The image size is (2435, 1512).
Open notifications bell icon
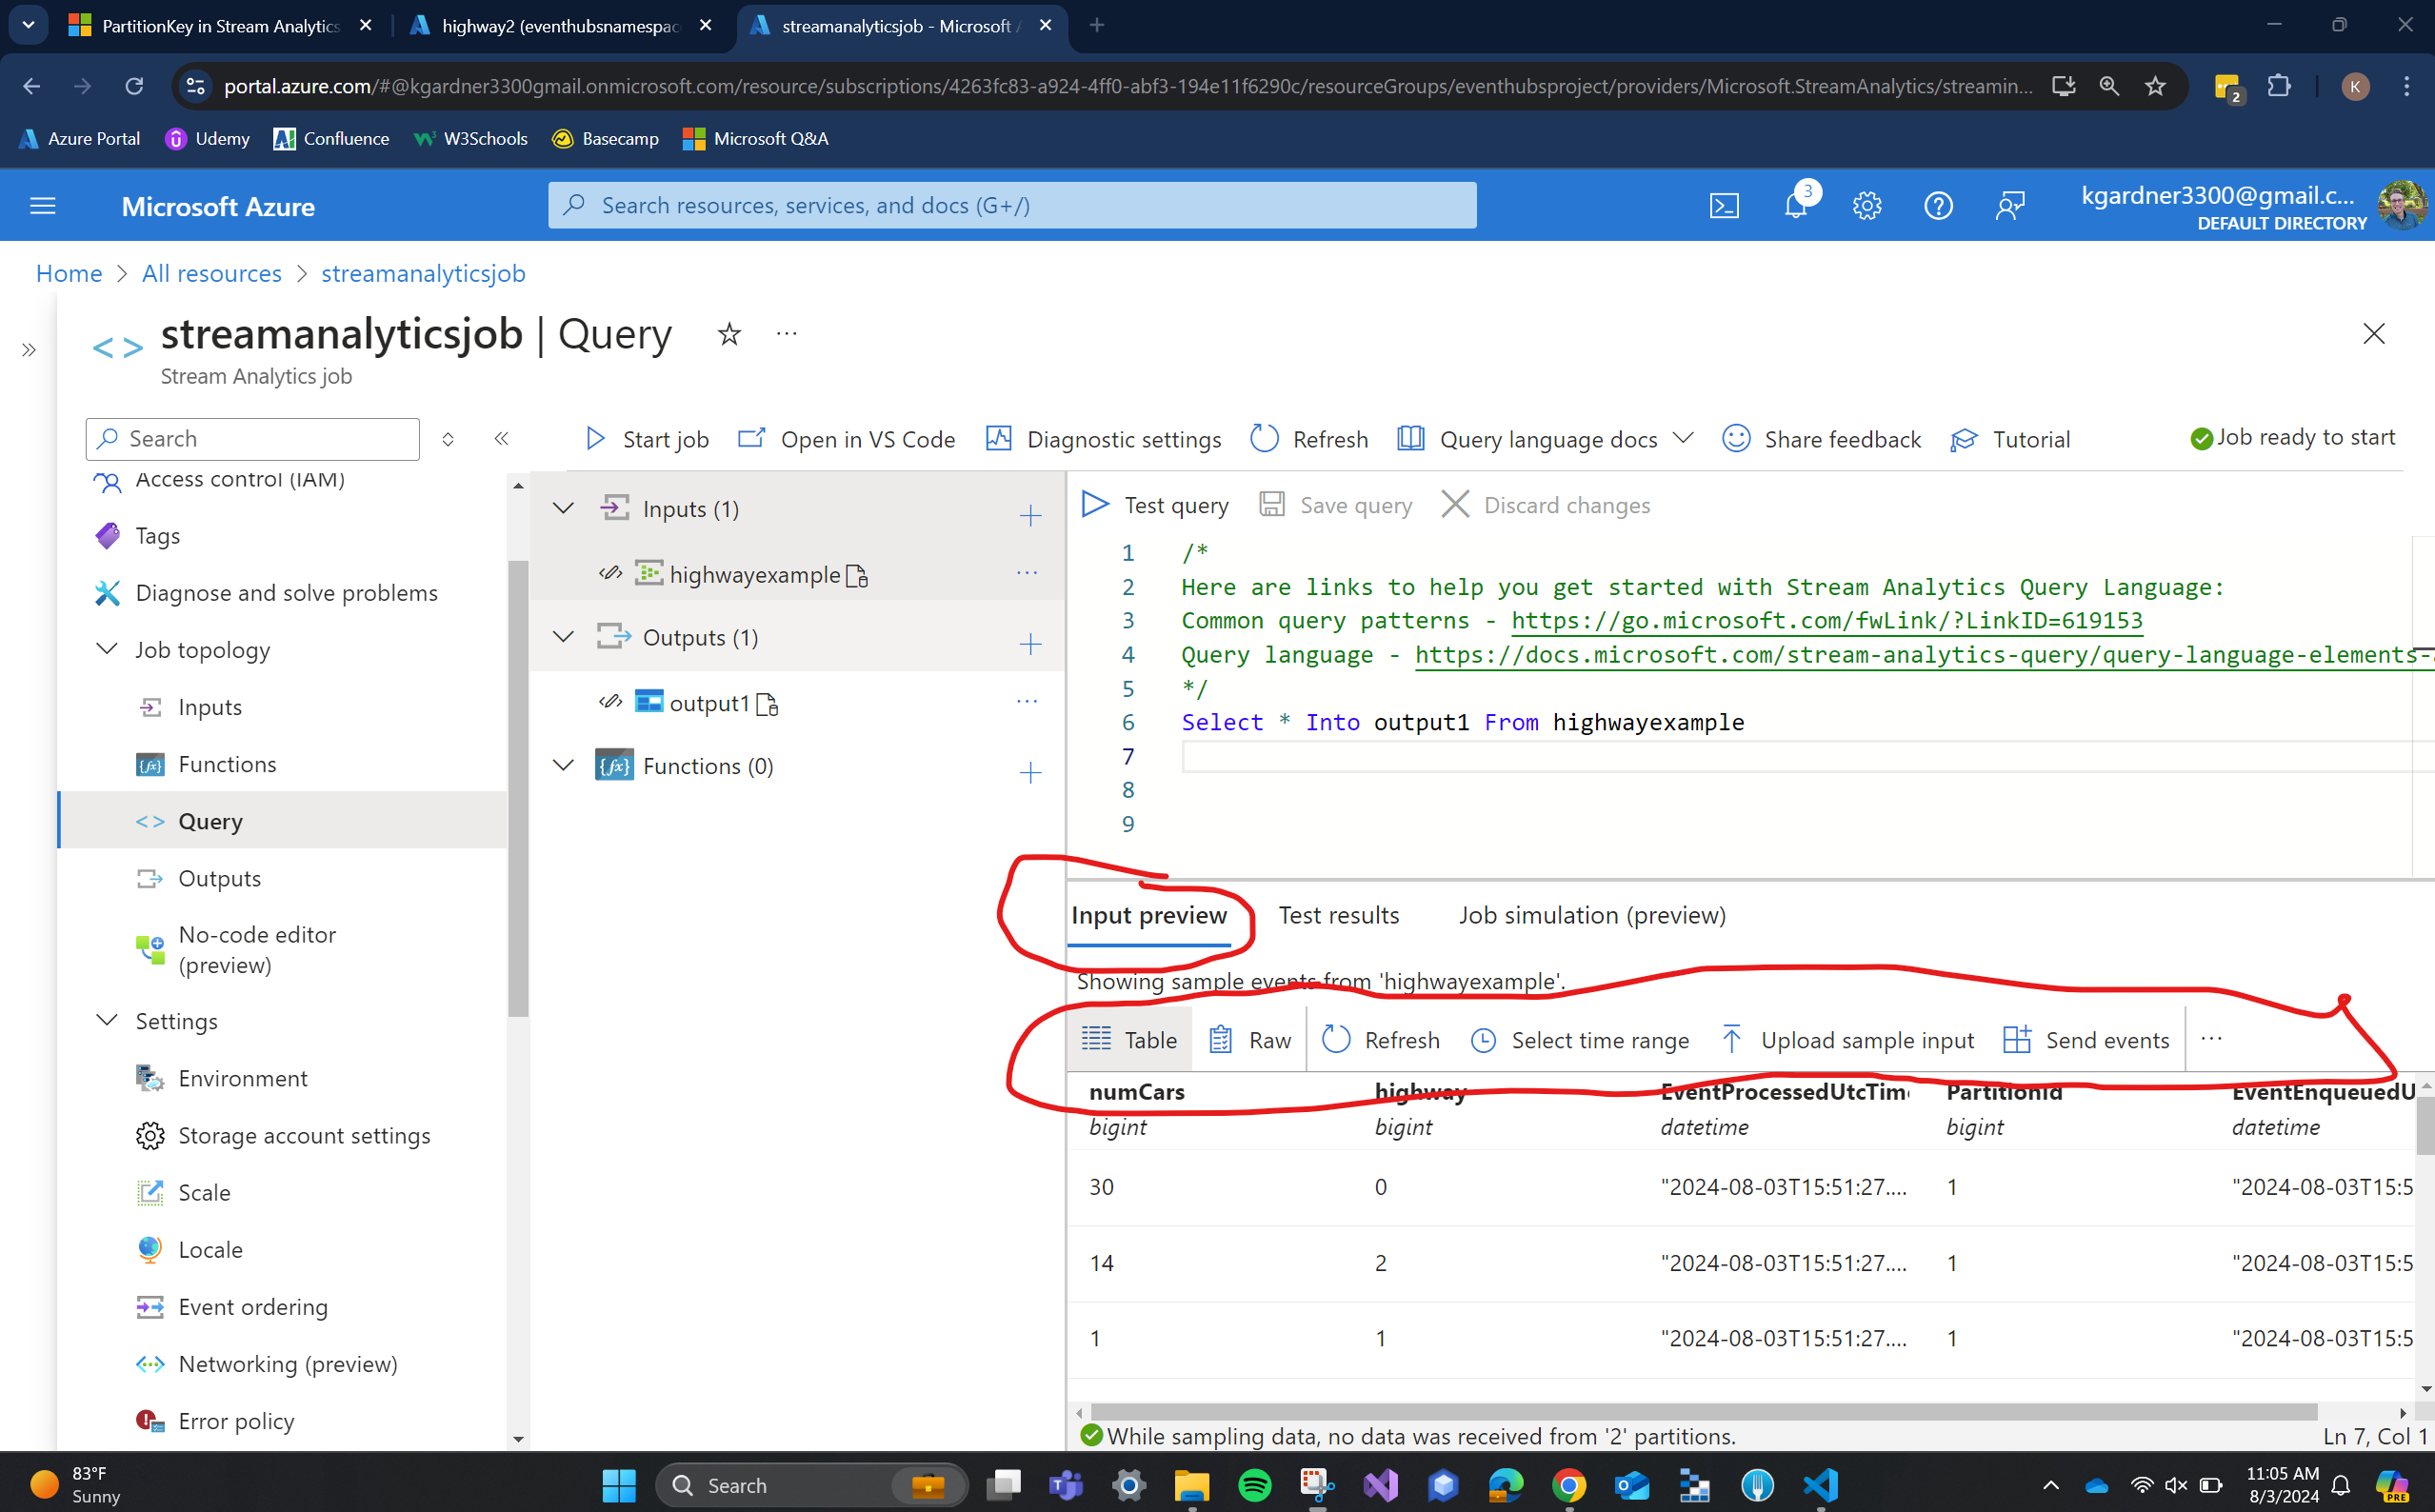pyautogui.click(x=1796, y=206)
